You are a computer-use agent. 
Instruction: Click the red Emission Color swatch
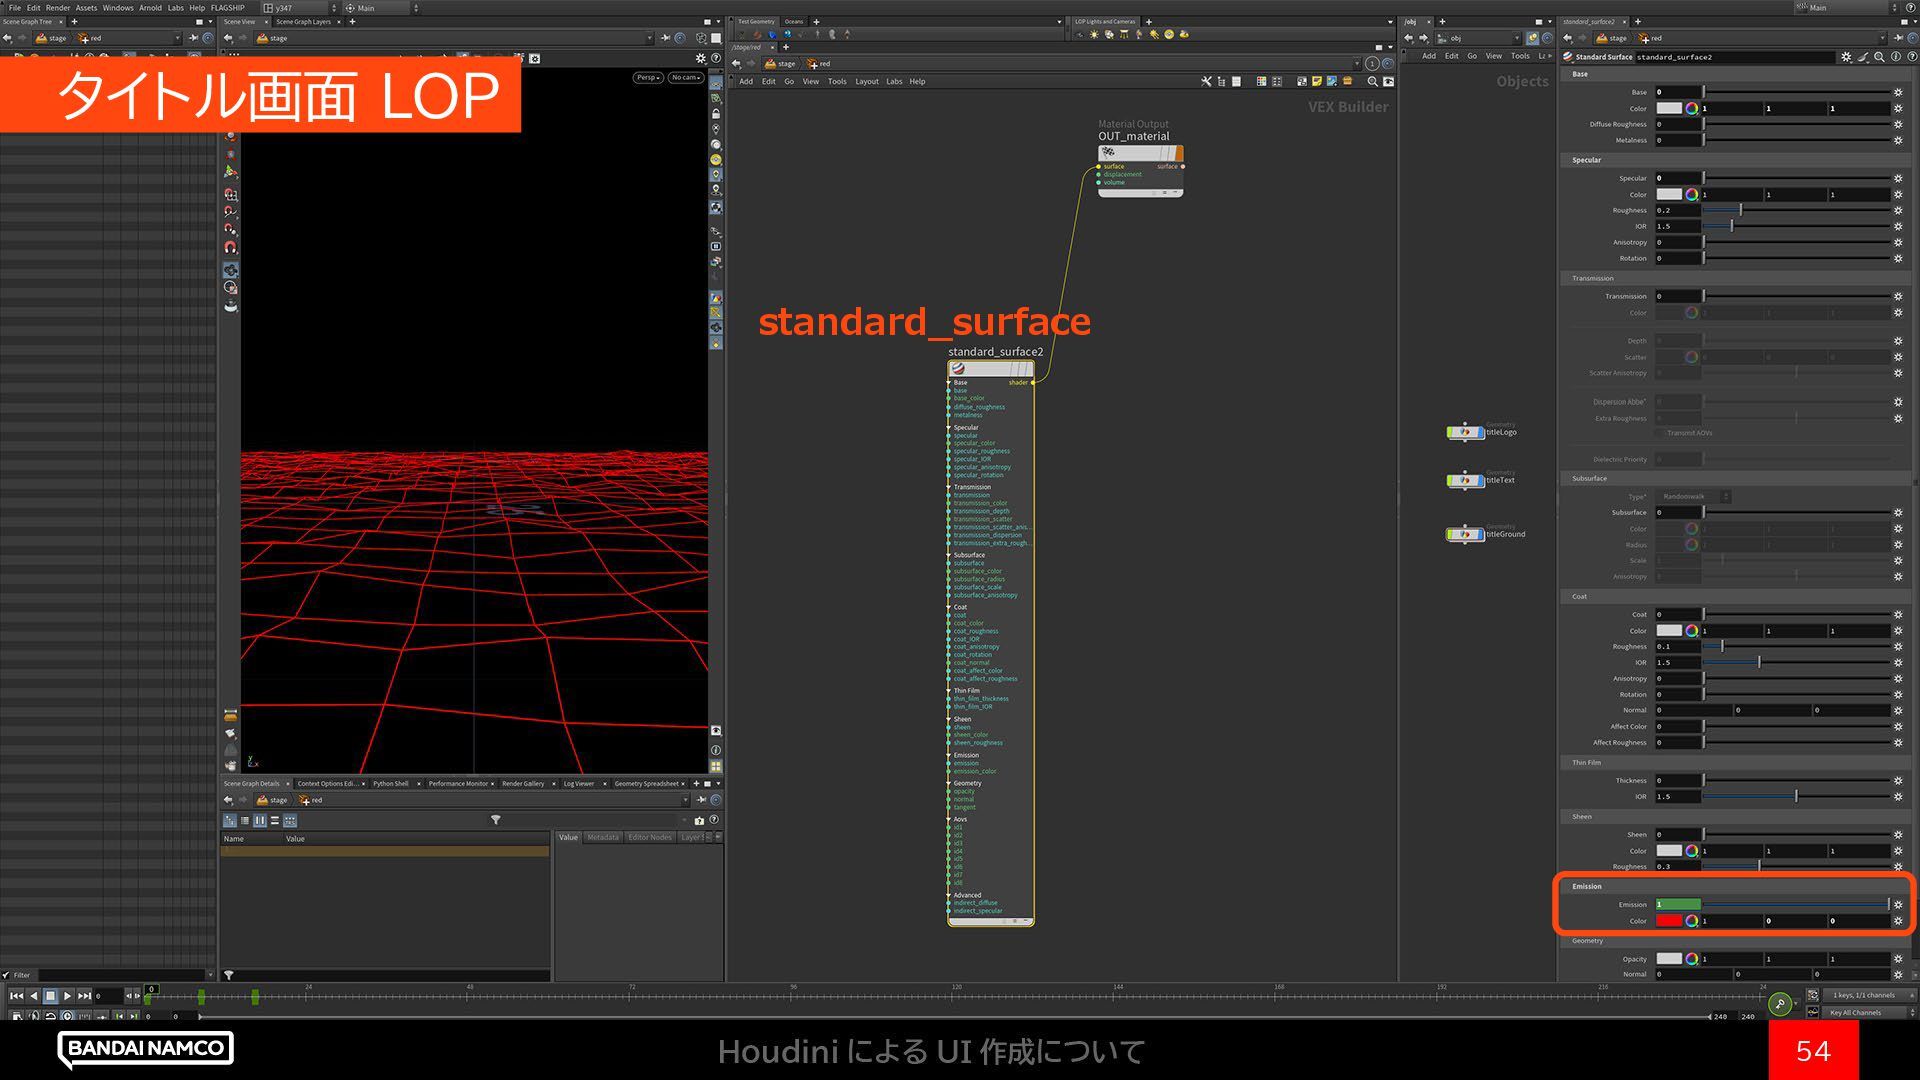(1668, 921)
